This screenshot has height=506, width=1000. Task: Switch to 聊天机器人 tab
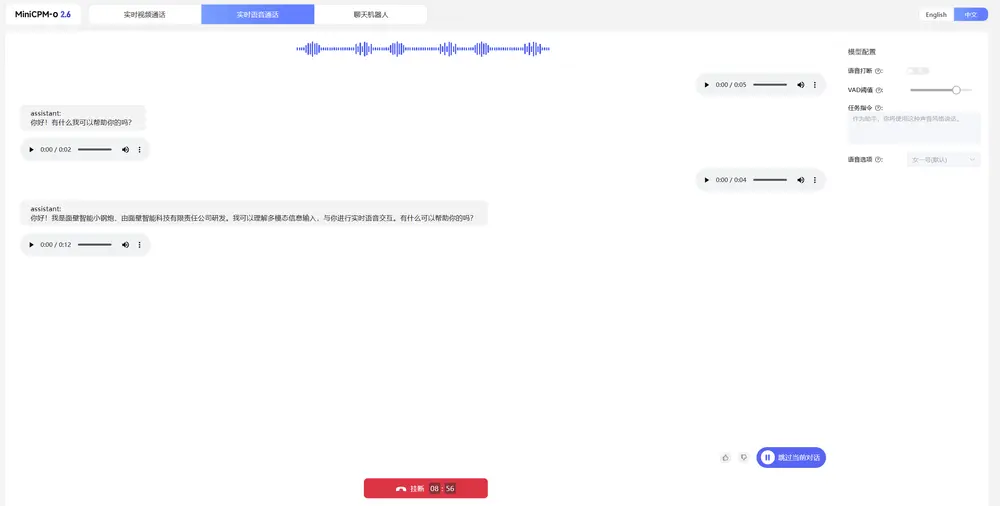371,15
